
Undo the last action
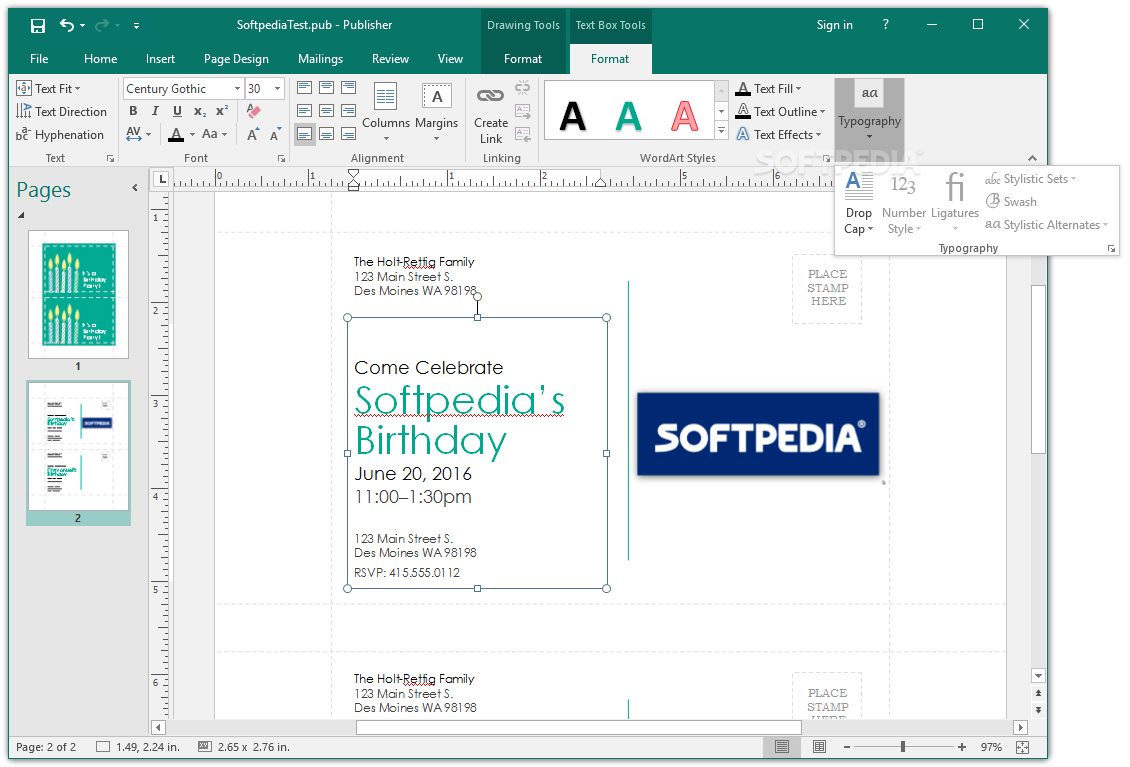(67, 25)
